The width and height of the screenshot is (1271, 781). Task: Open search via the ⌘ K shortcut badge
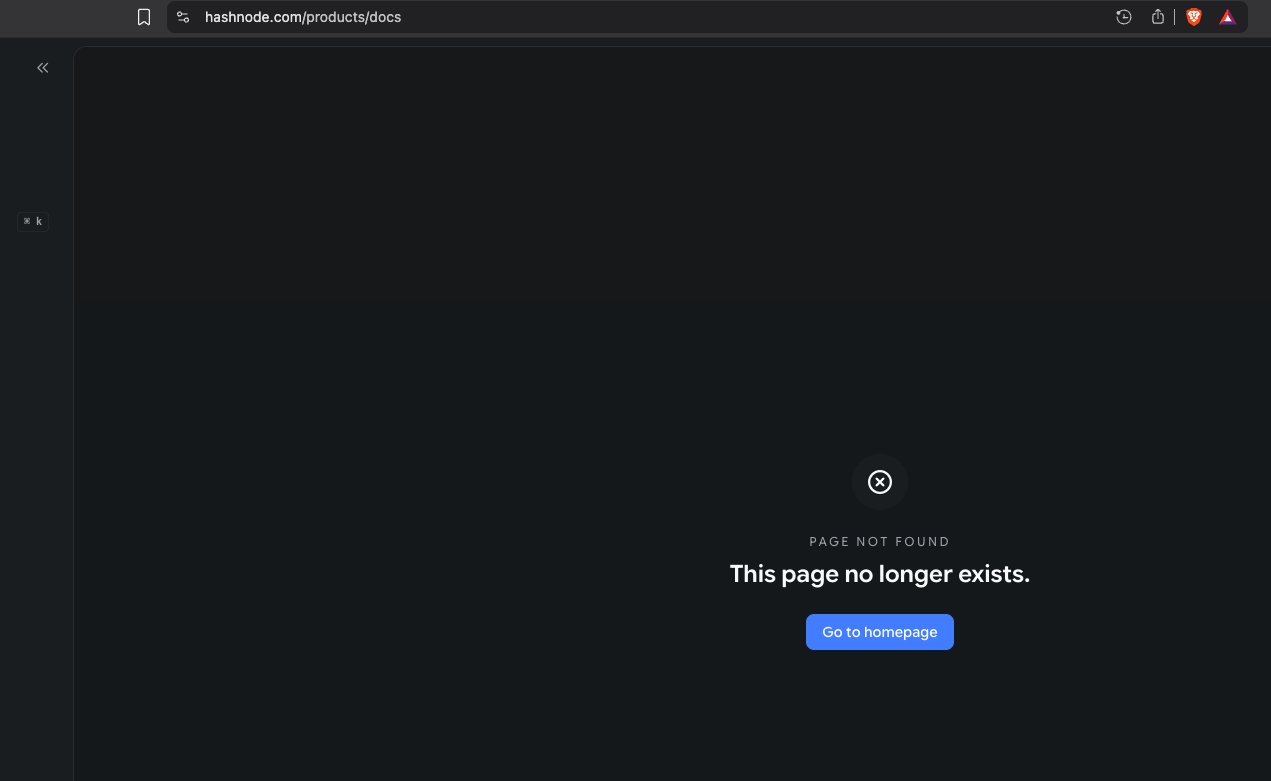point(33,222)
